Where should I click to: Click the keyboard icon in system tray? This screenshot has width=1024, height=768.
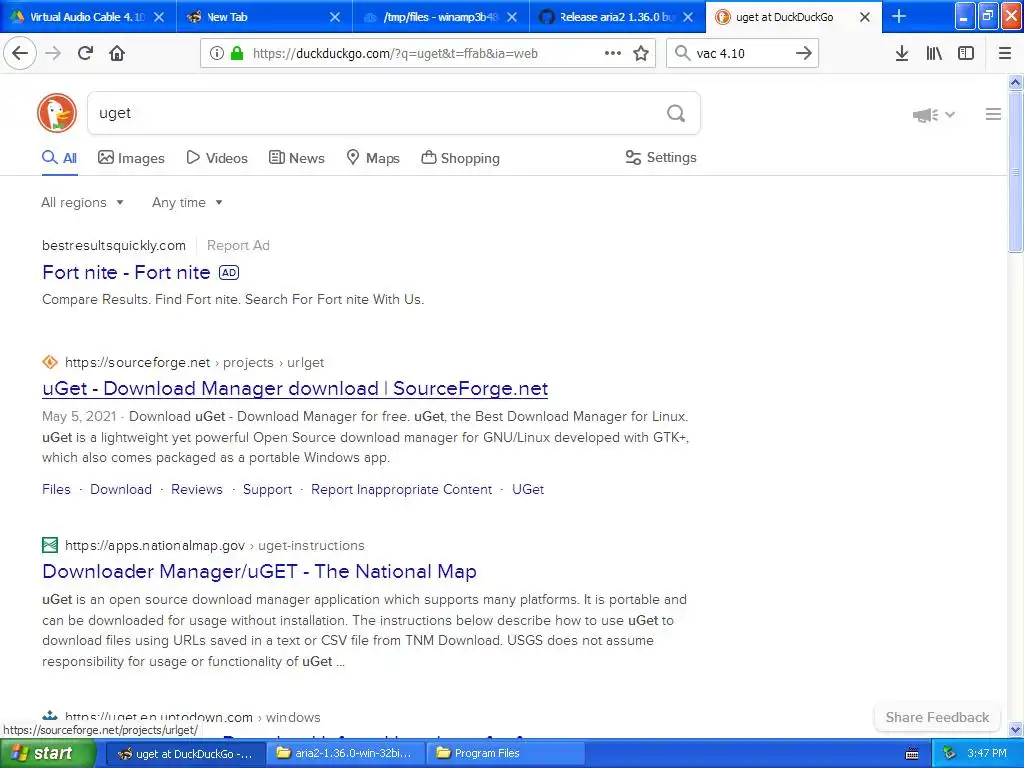(x=912, y=754)
